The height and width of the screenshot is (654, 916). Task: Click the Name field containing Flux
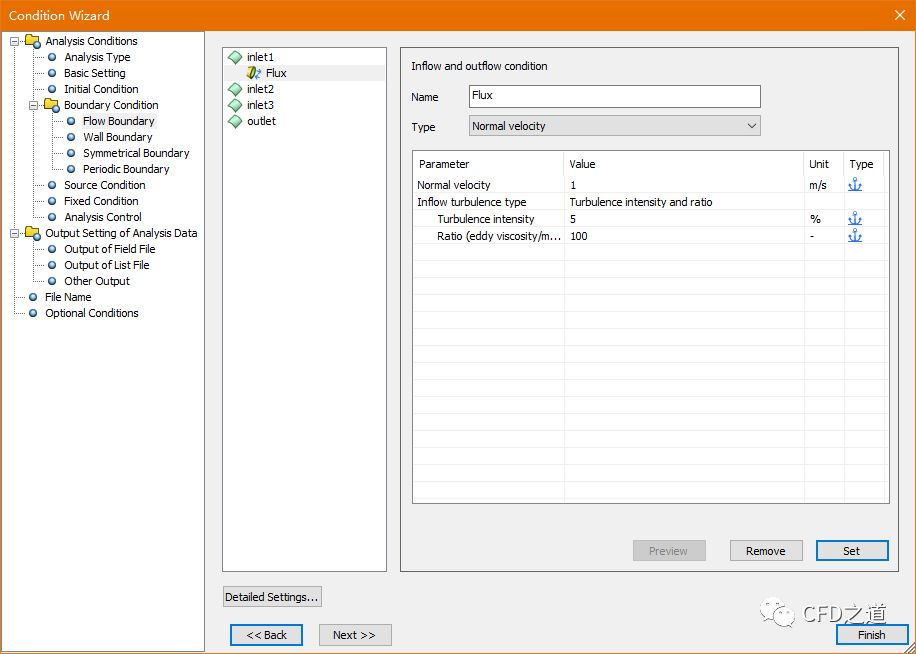coord(614,96)
